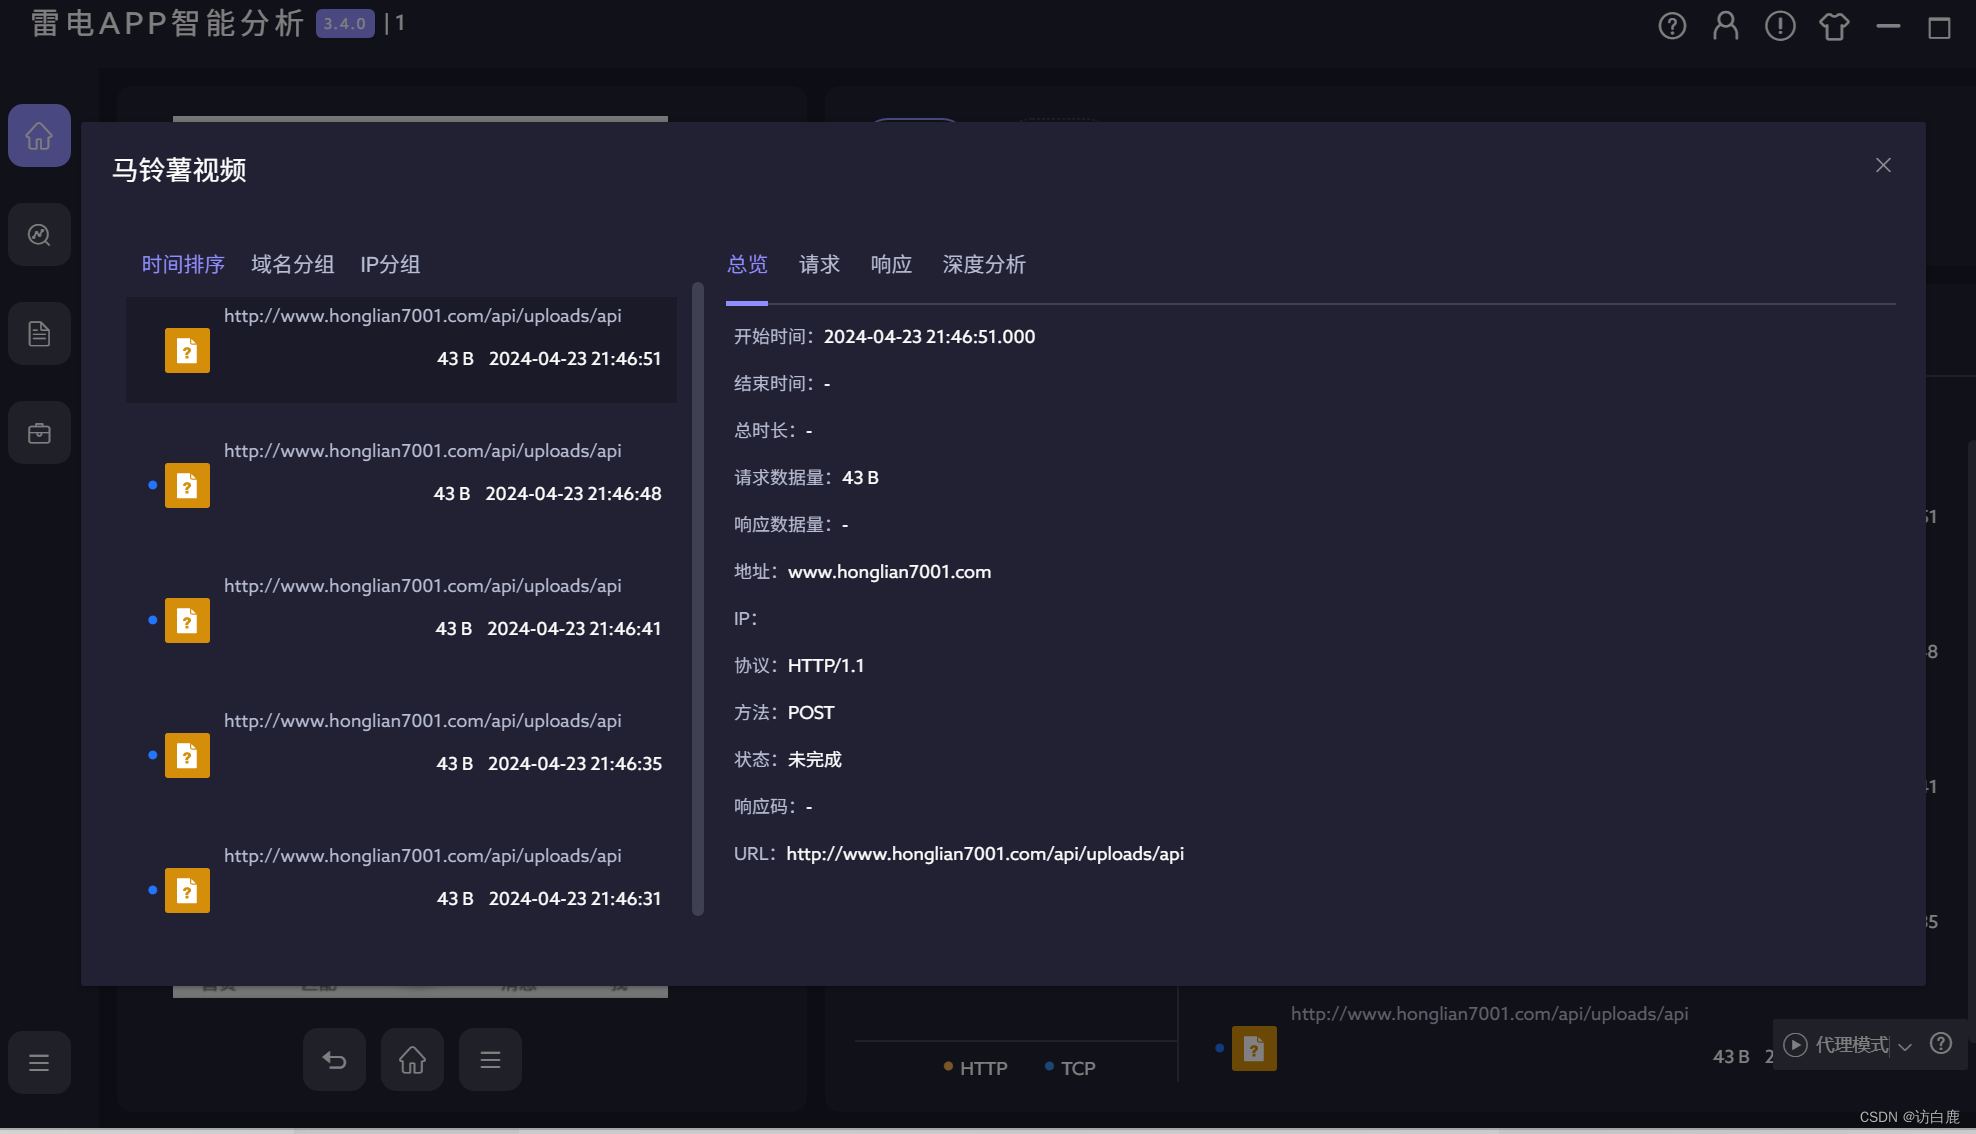Click the home icon in left sidebar
Image resolution: width=1976 pixels, height=1134 pixels.
pos(39,136)
